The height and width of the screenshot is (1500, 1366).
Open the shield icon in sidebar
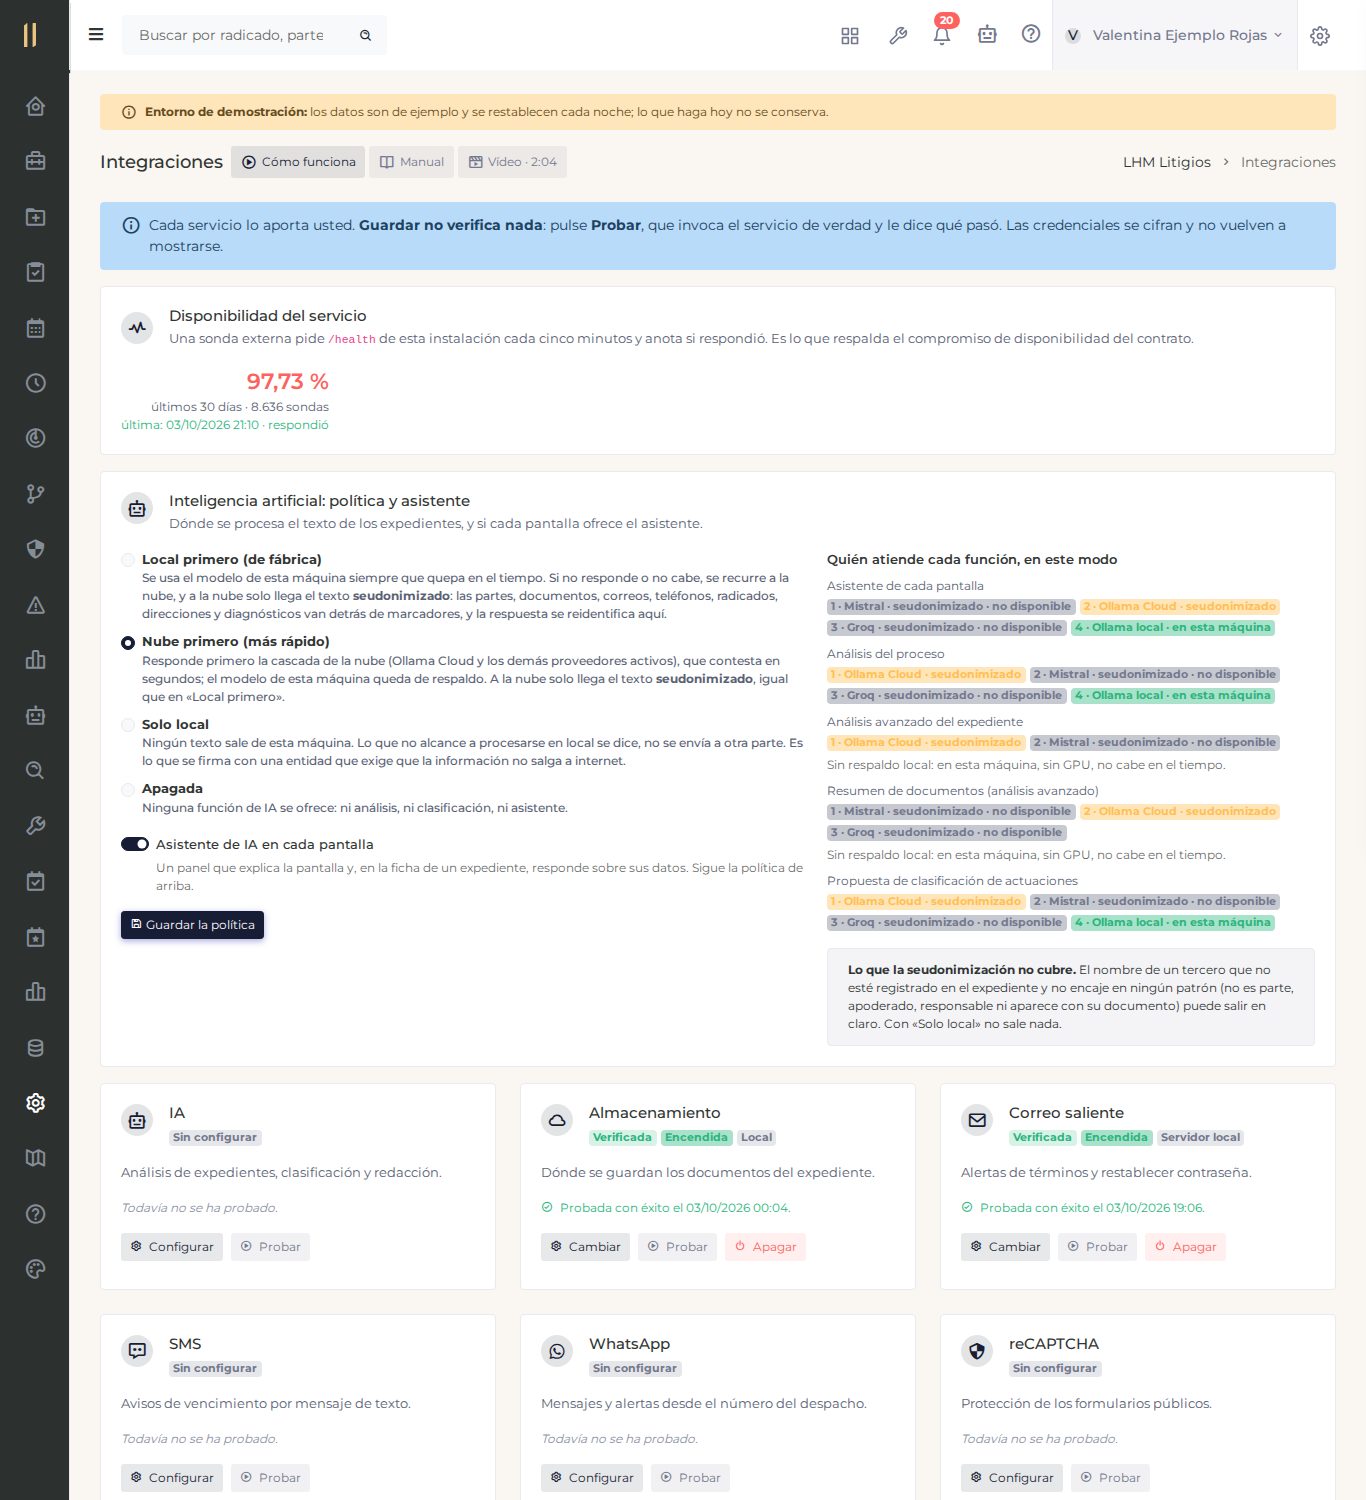pyautogui.click(x=35, y=549)
